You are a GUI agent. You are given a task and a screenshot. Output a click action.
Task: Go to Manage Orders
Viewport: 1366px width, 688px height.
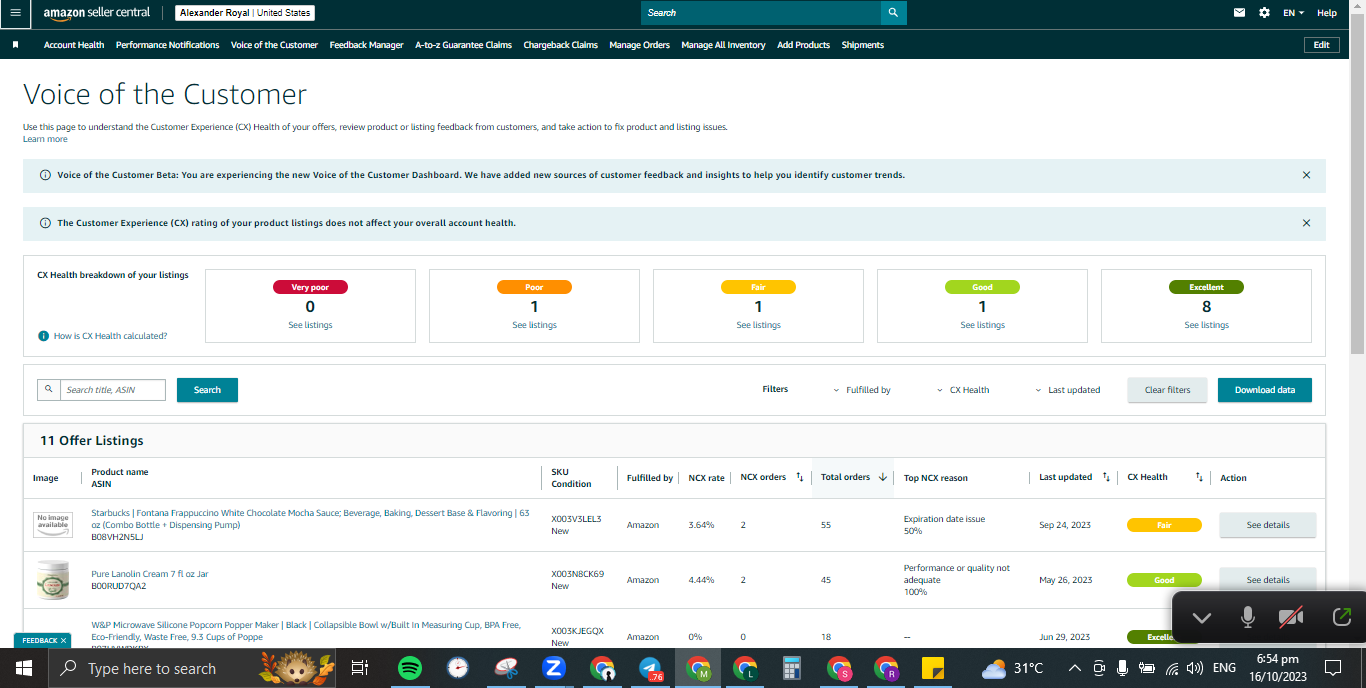coord(640,45)
